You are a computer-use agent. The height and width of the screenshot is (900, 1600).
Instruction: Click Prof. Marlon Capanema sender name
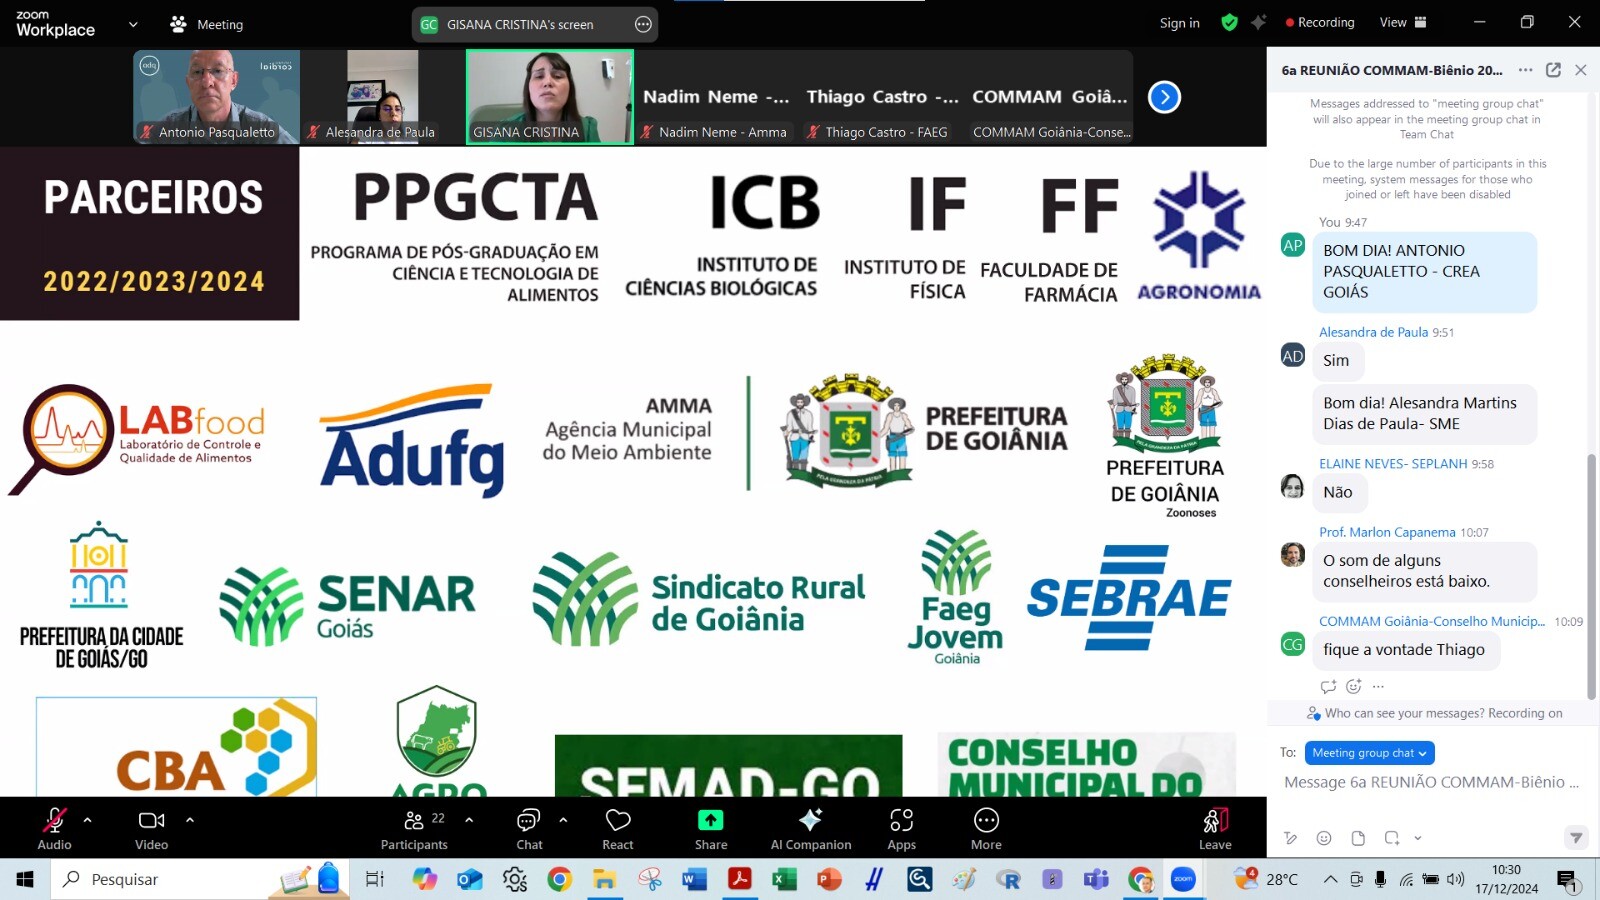[x=1387, y=532]
